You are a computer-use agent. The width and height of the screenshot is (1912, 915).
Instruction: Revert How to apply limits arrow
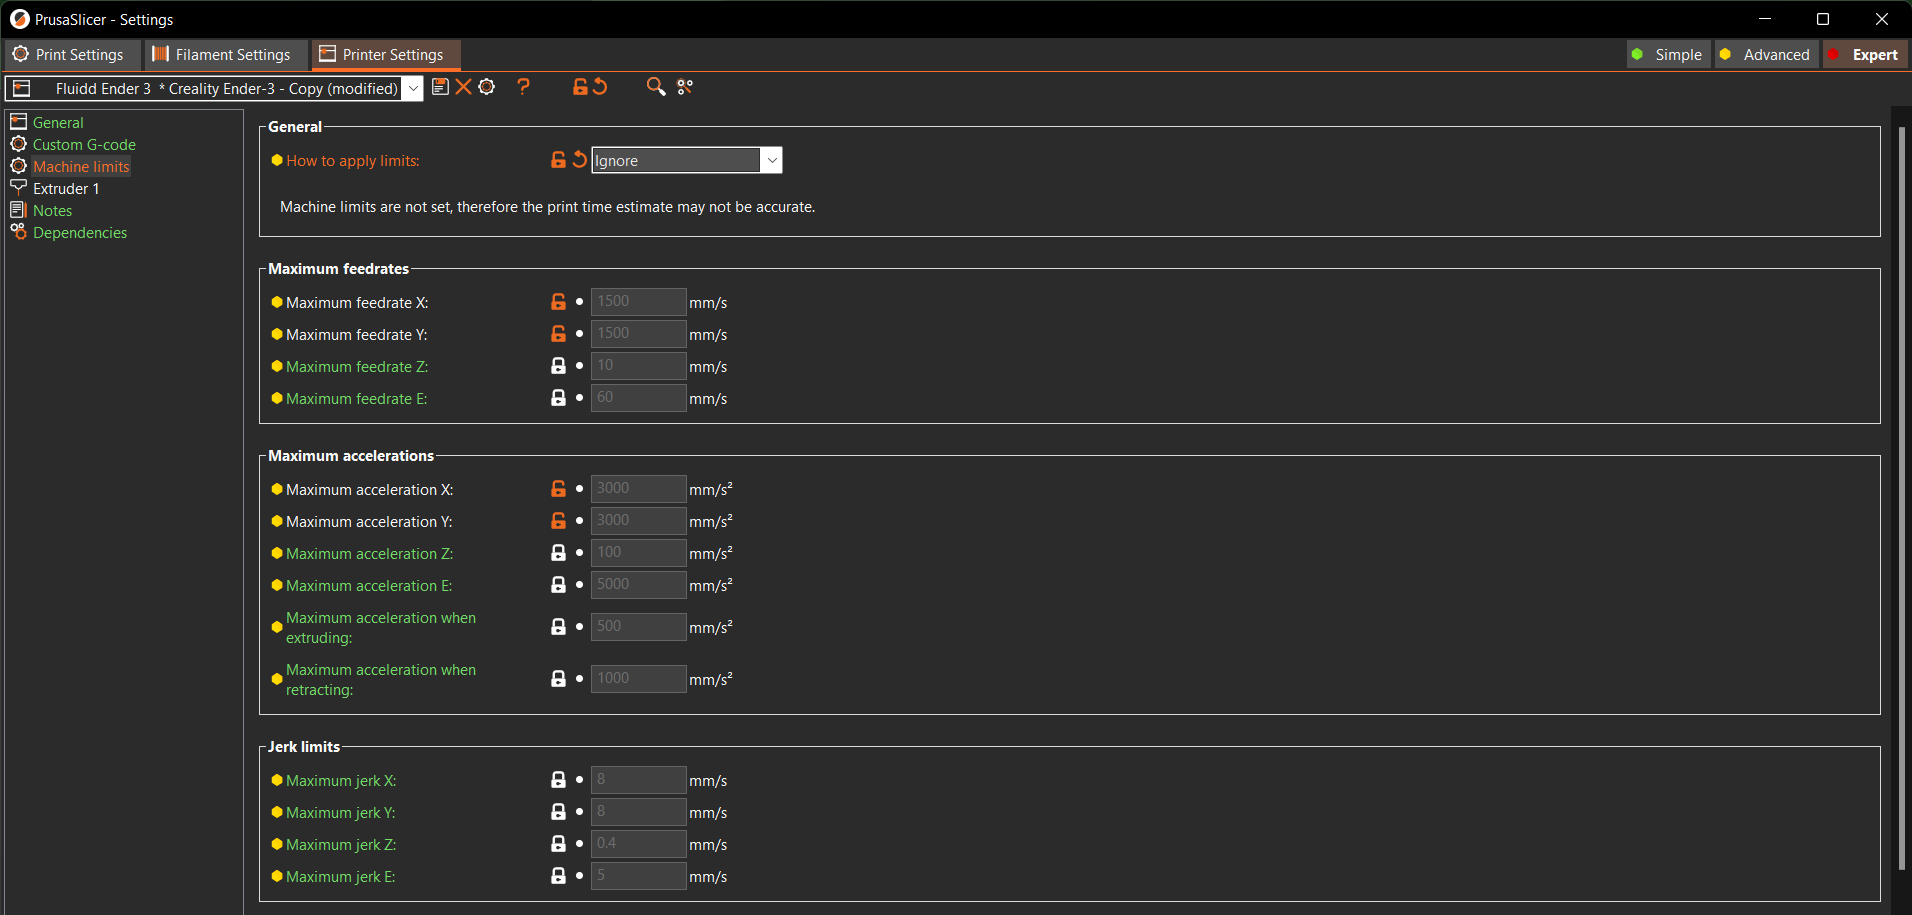coord(579,160)
